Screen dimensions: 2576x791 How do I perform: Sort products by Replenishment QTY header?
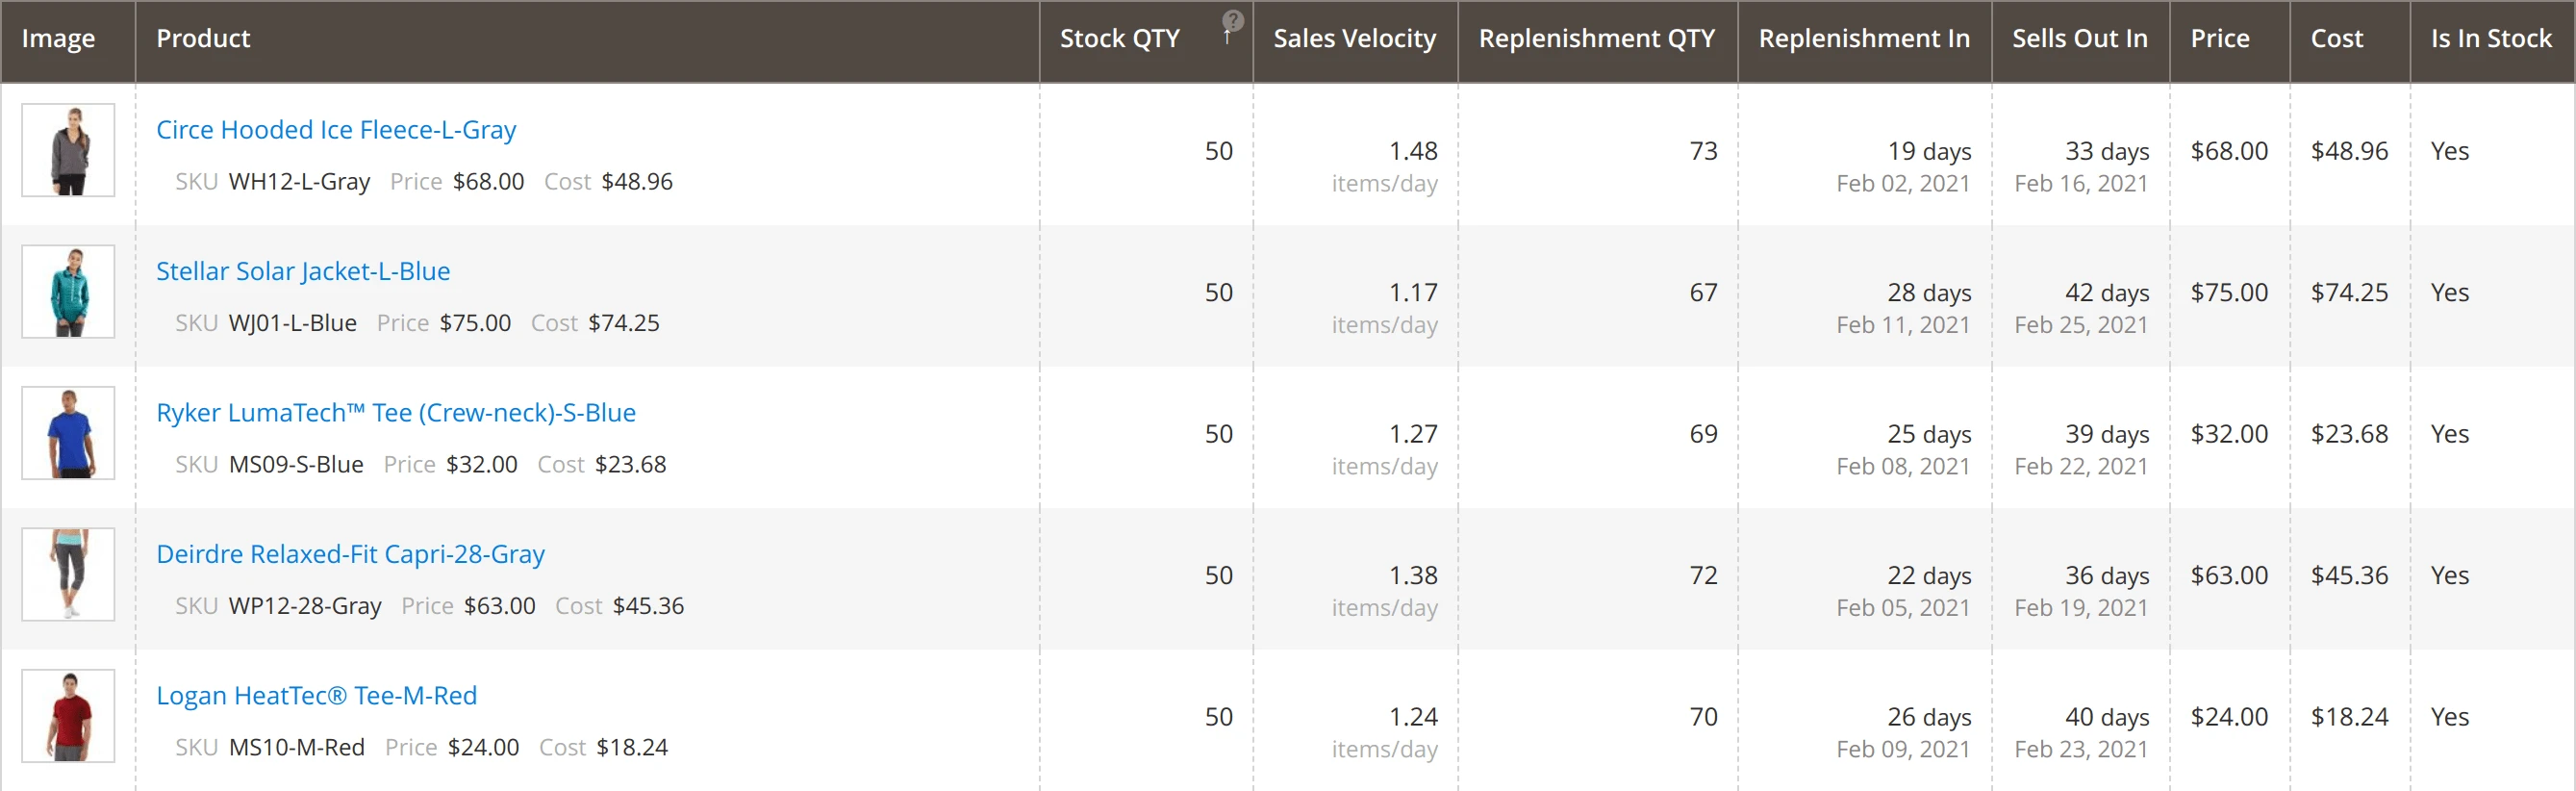click(x=1596, y=38)
